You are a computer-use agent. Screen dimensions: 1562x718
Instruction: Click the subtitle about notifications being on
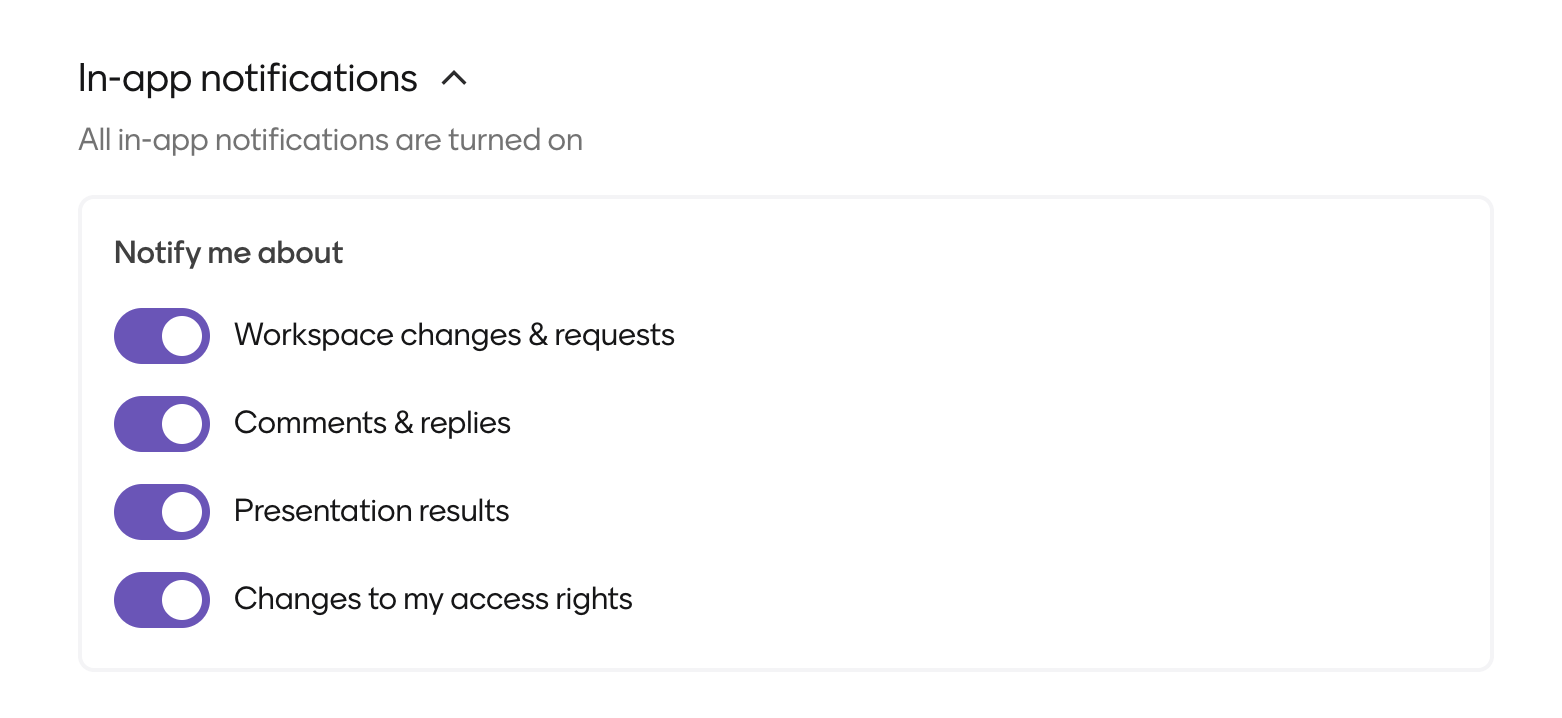click(330, 140)
